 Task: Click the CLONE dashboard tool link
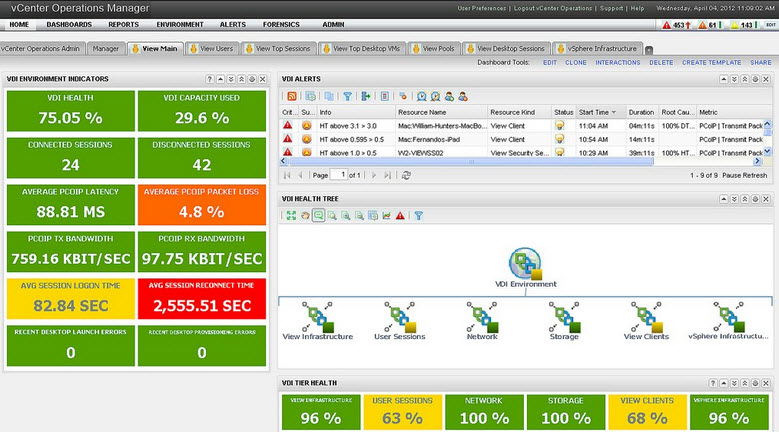point(576,63)
